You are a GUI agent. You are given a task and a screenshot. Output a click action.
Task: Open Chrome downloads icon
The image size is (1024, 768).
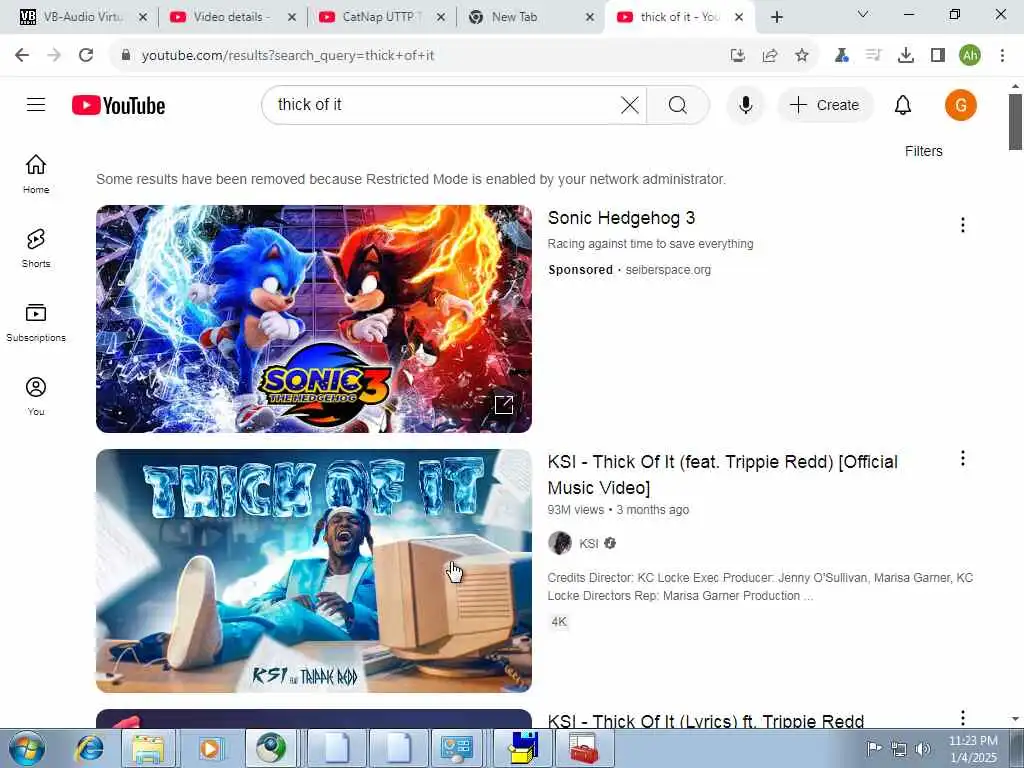(906, 56)
